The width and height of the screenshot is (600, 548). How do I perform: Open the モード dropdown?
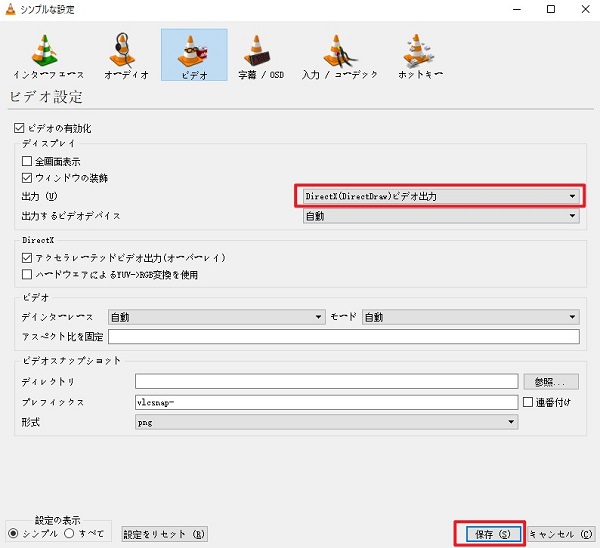click(471, 317)
